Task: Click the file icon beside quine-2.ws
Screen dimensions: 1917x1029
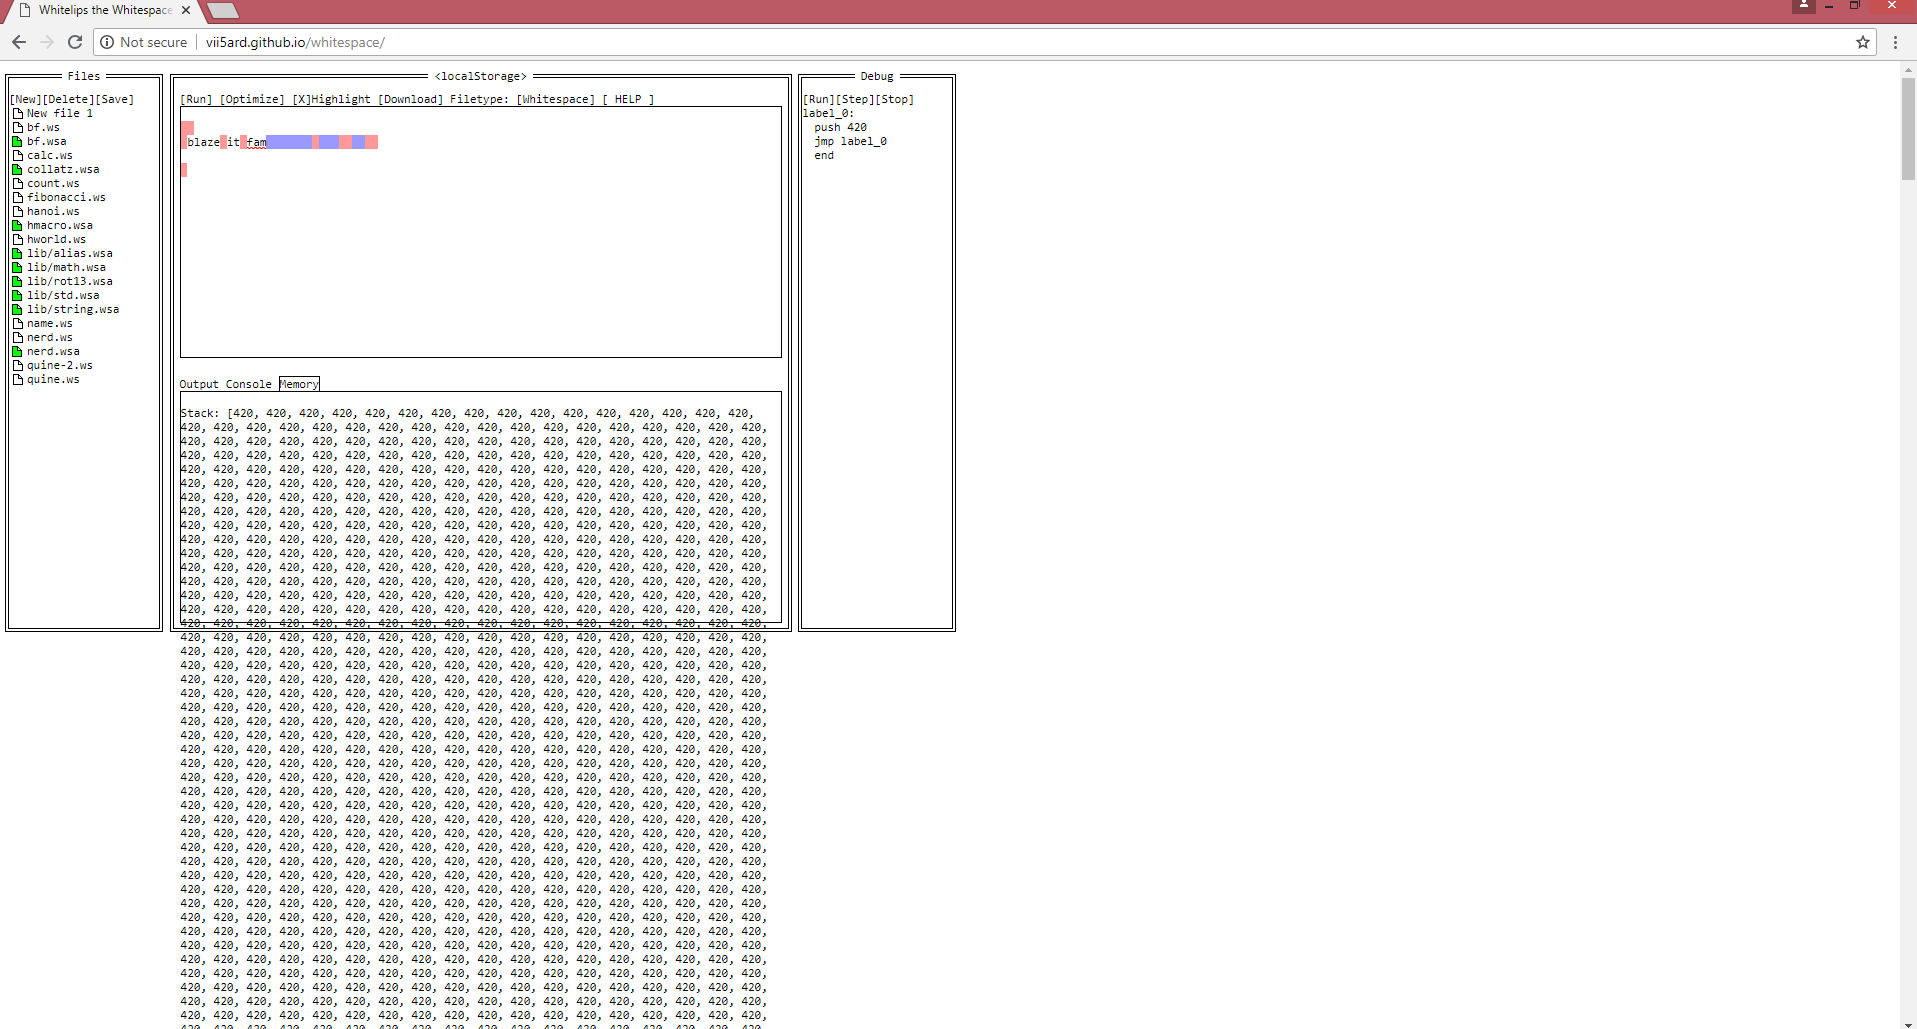Action: coord(17,365)
